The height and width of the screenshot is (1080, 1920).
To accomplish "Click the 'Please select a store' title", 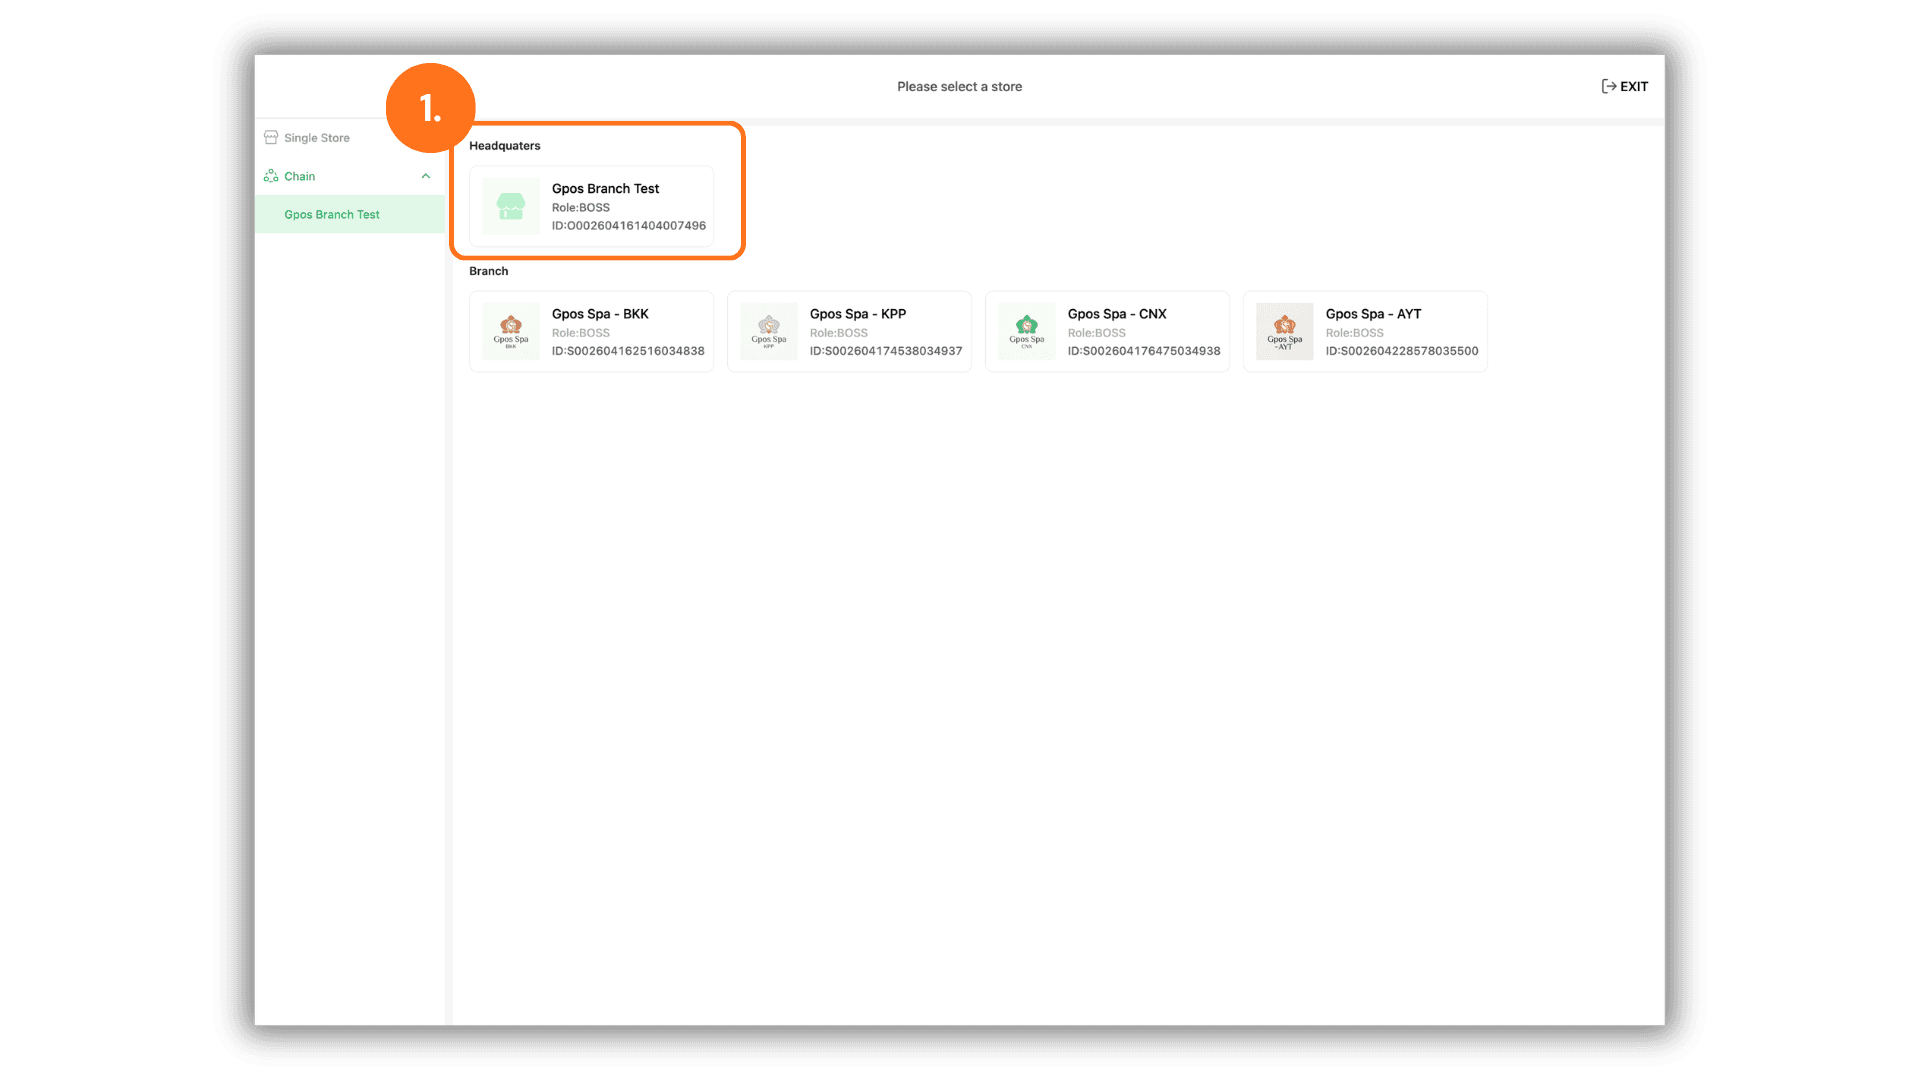I will [960, 87].
